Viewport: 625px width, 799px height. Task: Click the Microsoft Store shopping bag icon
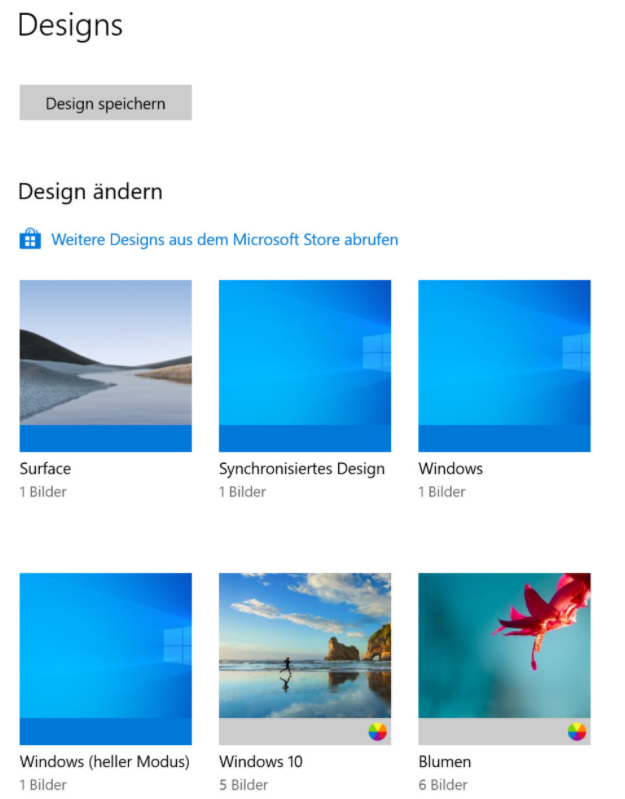(30, 238)
